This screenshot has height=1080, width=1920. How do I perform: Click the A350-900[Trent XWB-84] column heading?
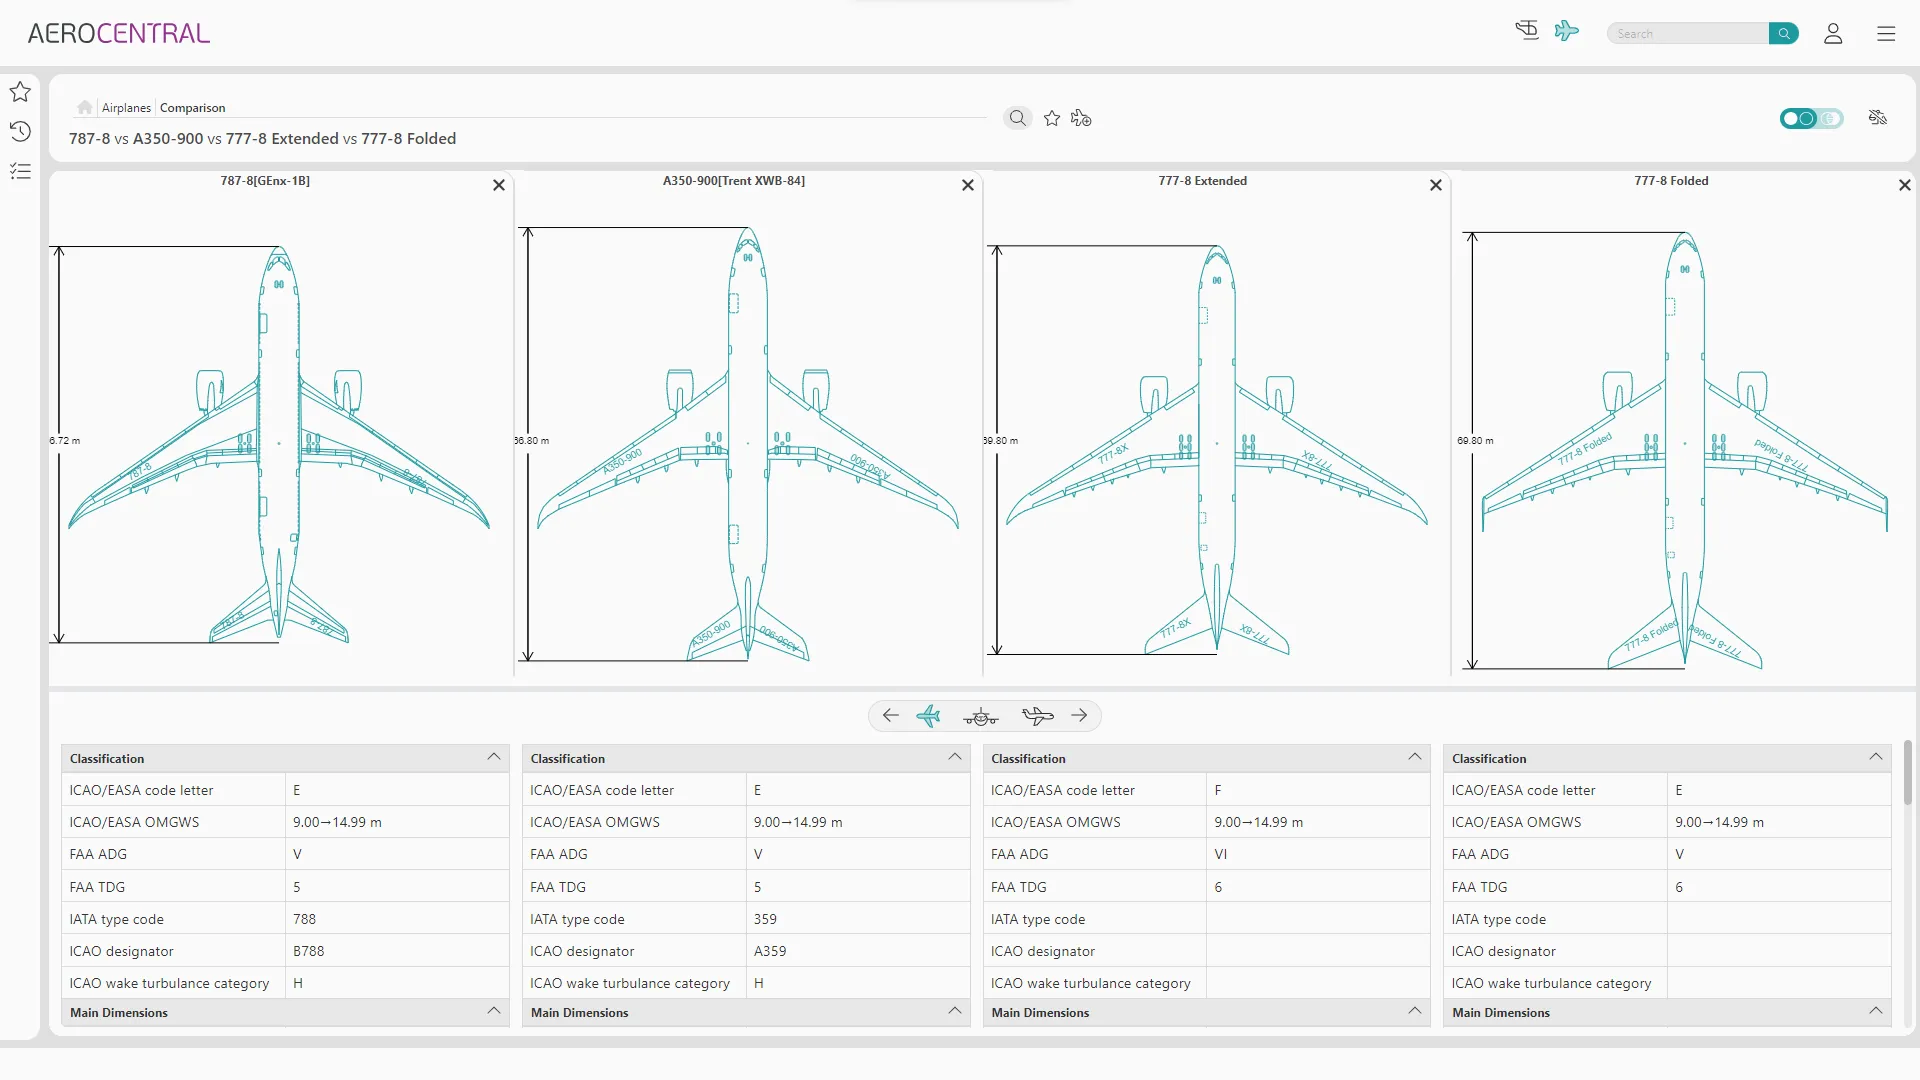(x=733, y=181)
